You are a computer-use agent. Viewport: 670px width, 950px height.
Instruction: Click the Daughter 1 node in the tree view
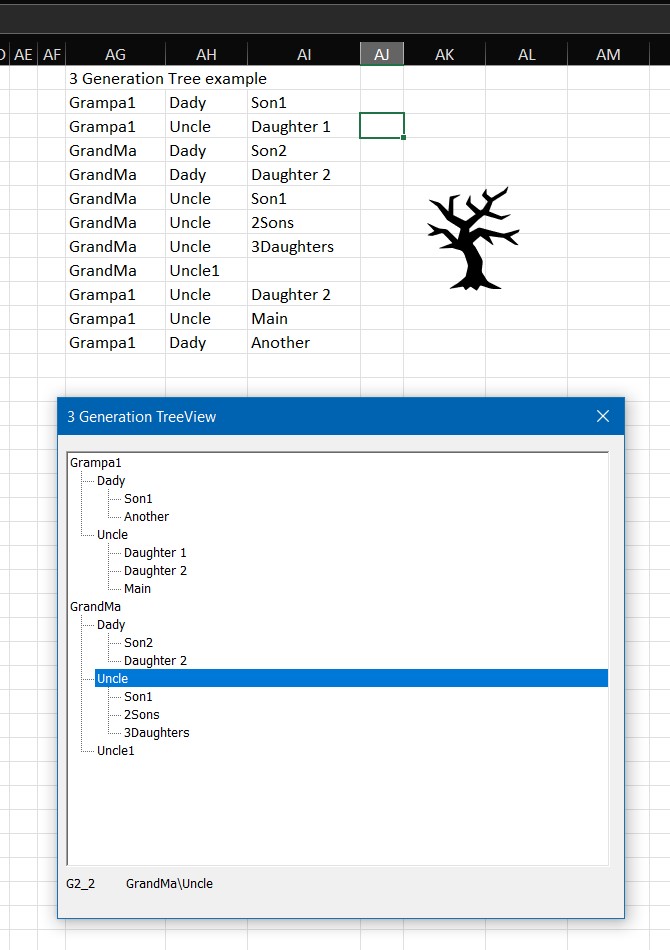tap(155, 553)
